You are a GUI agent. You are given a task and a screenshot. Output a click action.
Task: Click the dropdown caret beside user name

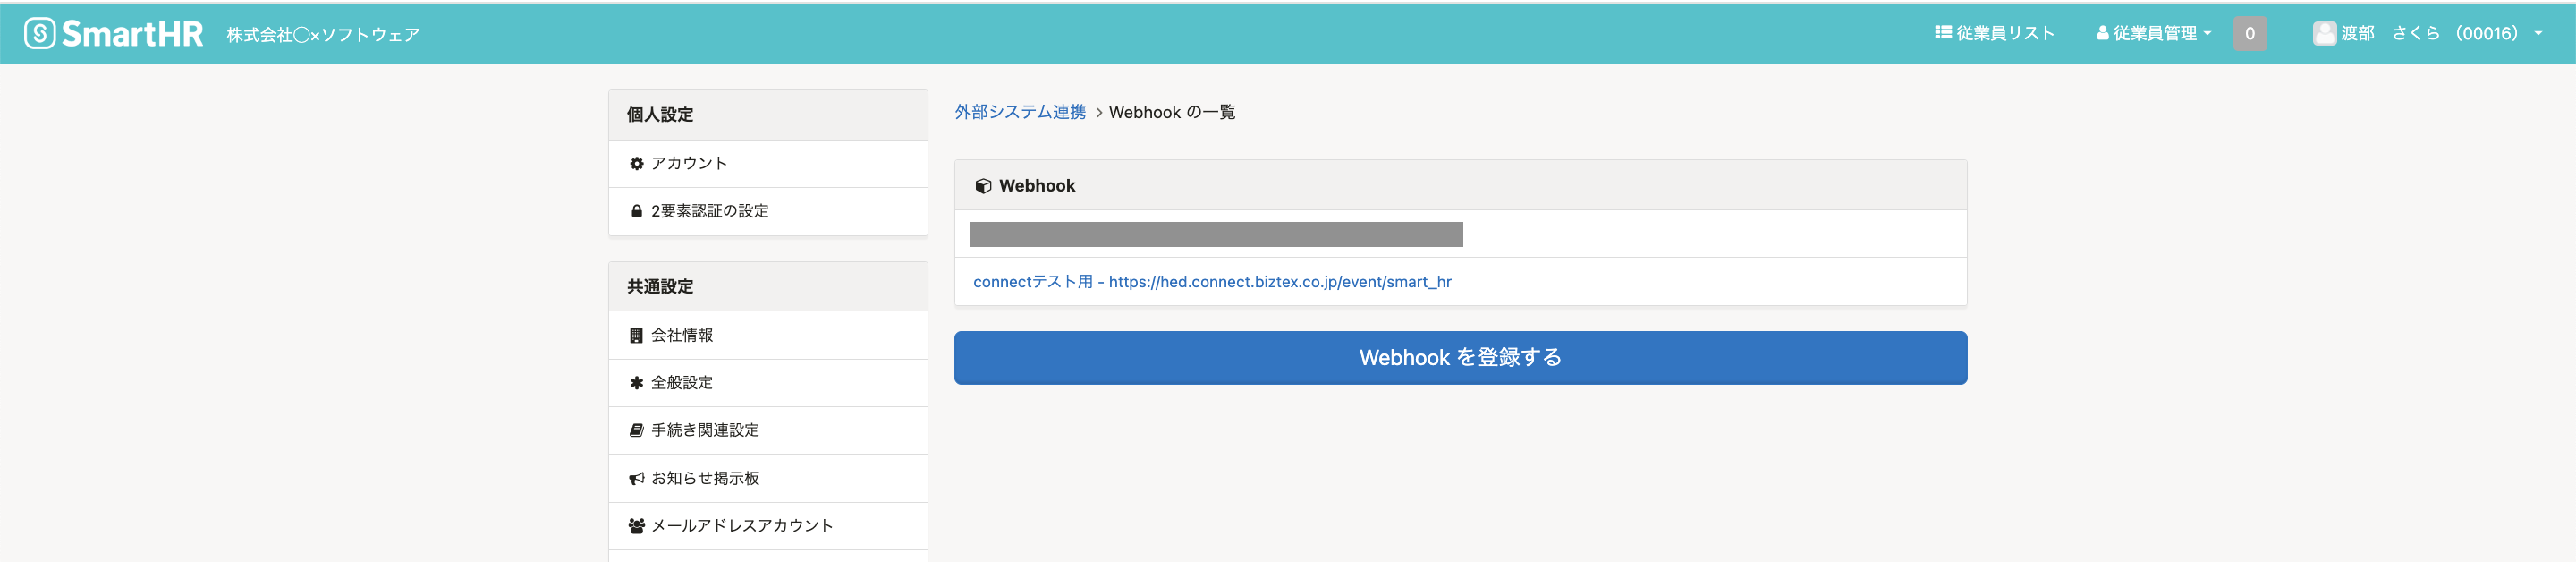pyautogui.click(x=2538, y=34)
